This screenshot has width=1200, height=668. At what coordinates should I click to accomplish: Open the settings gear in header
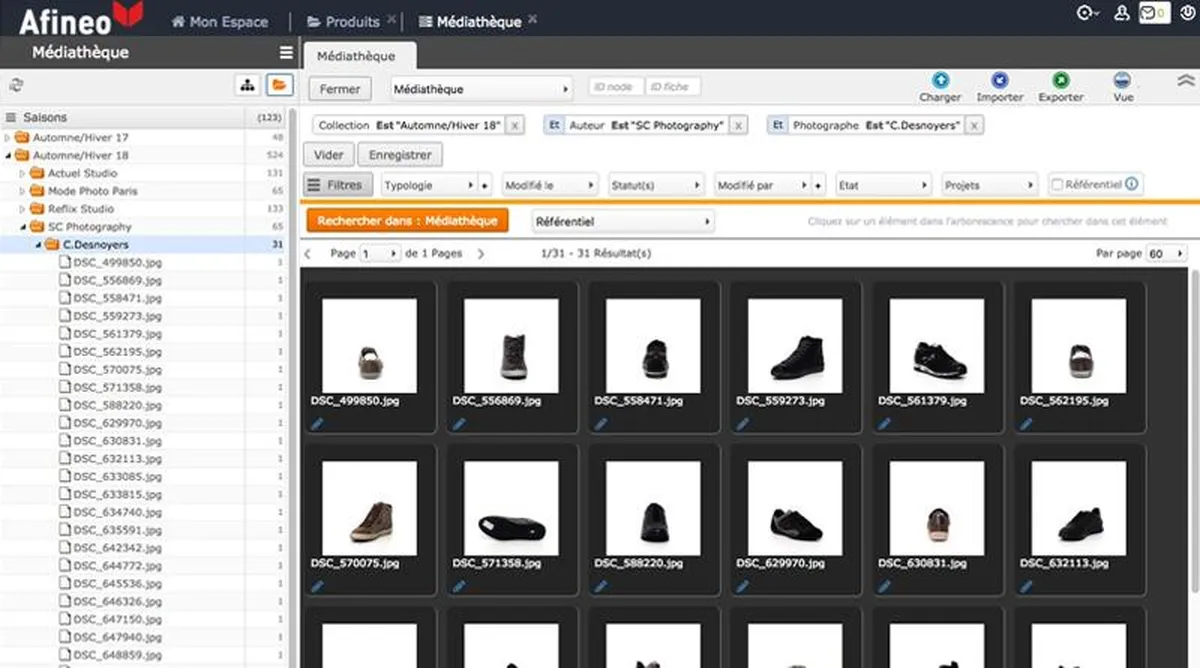pos(1087,13)
